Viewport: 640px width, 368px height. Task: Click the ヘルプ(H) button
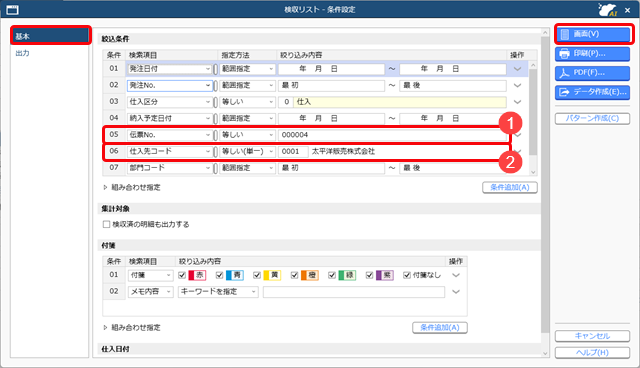click(592, 352)
